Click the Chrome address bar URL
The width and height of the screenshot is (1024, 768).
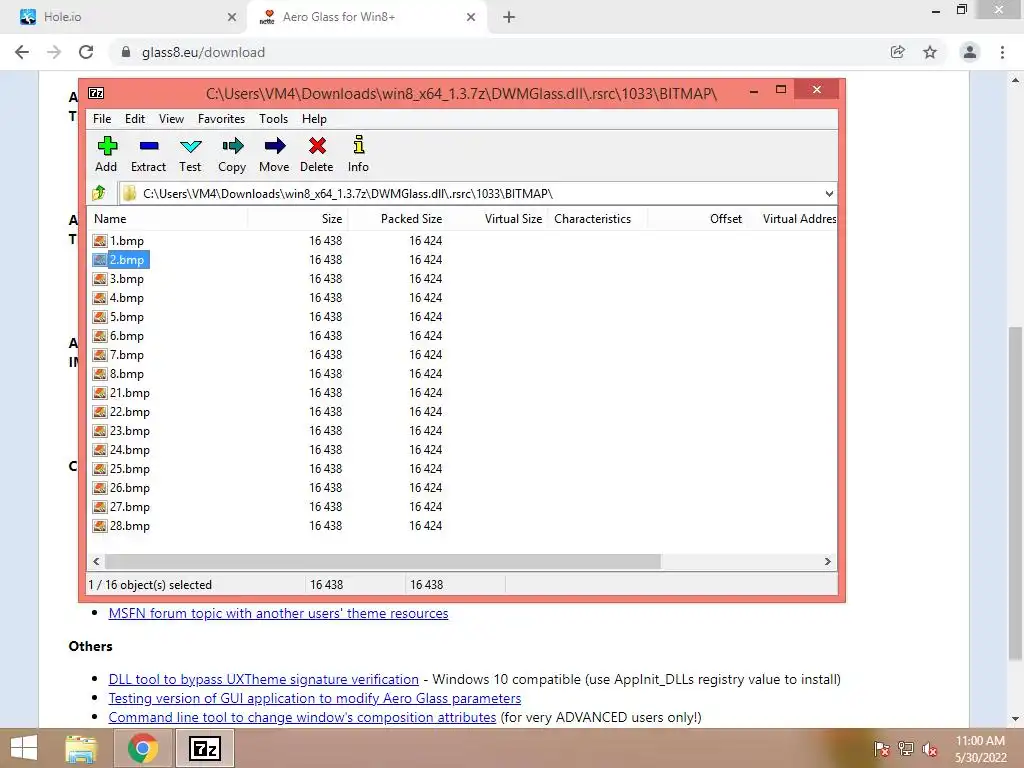coord(203,52)
